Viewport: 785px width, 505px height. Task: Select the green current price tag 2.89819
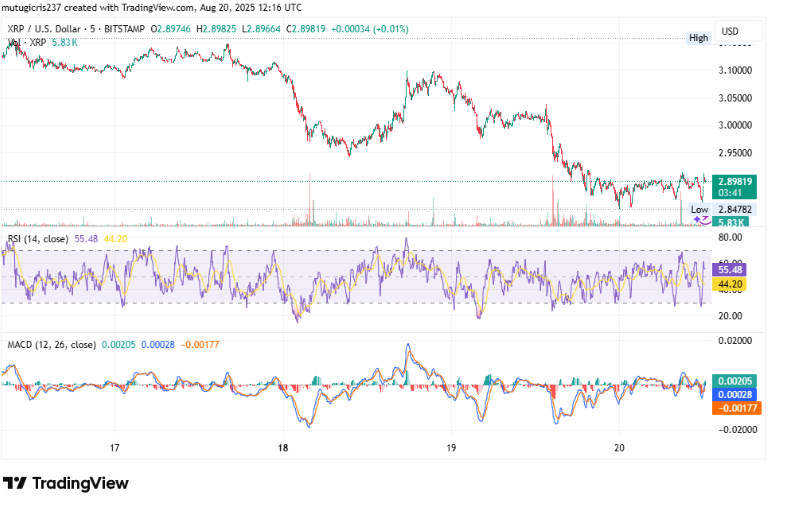point(735,182)
